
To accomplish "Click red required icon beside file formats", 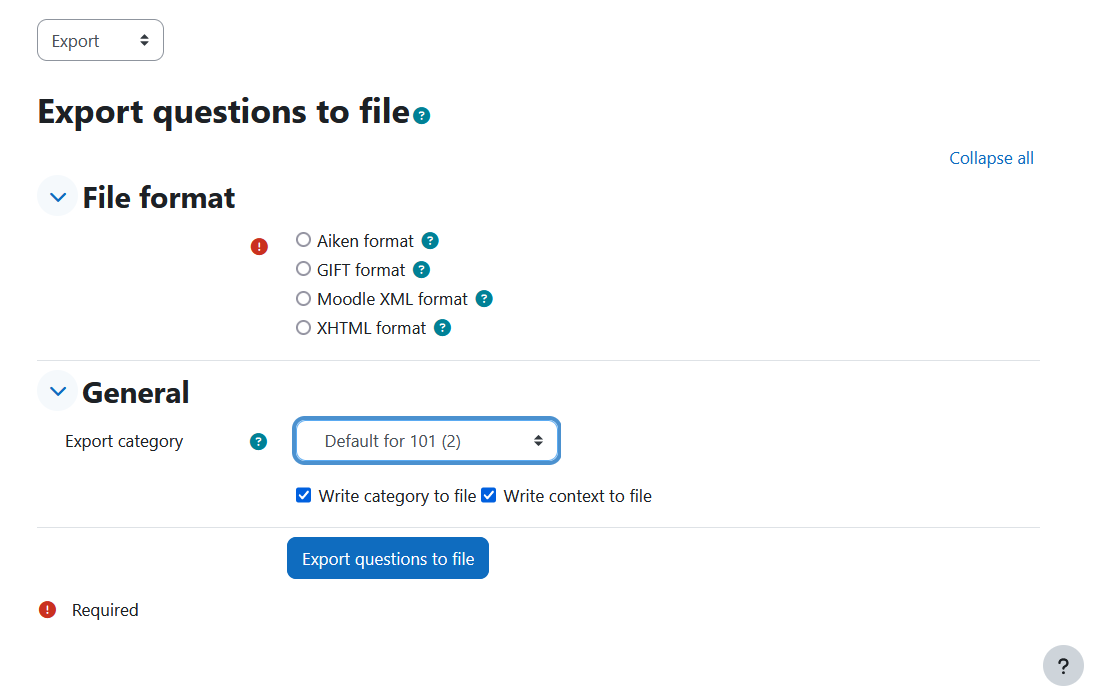I will [259, 246].
